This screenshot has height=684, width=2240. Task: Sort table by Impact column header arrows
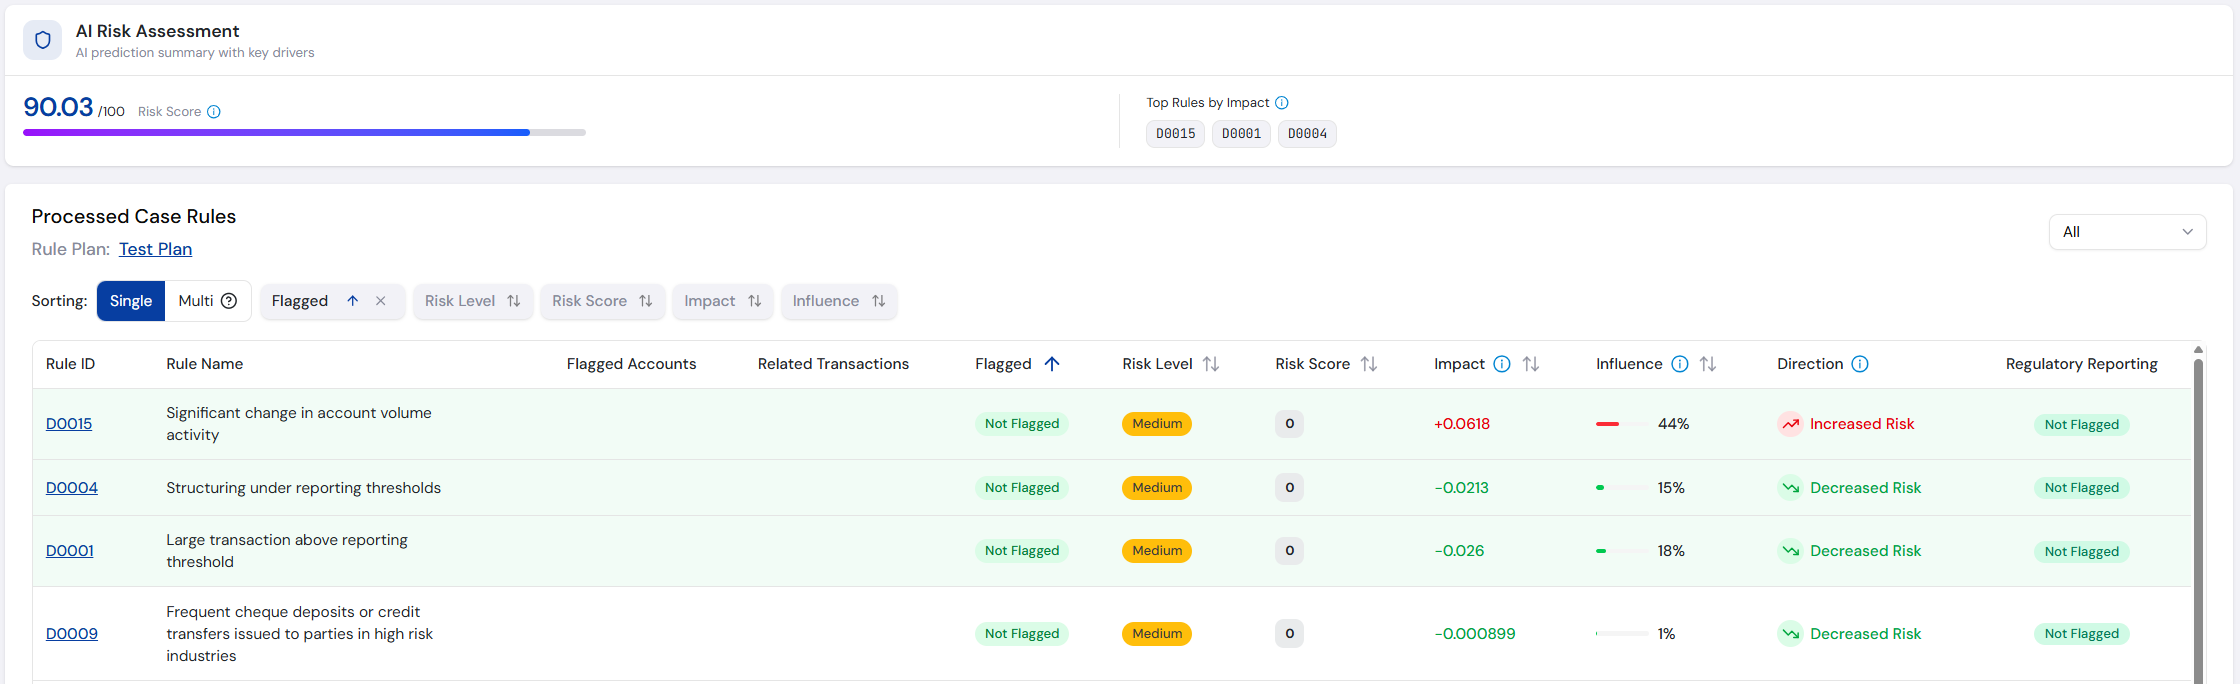tap(1531, 364)
